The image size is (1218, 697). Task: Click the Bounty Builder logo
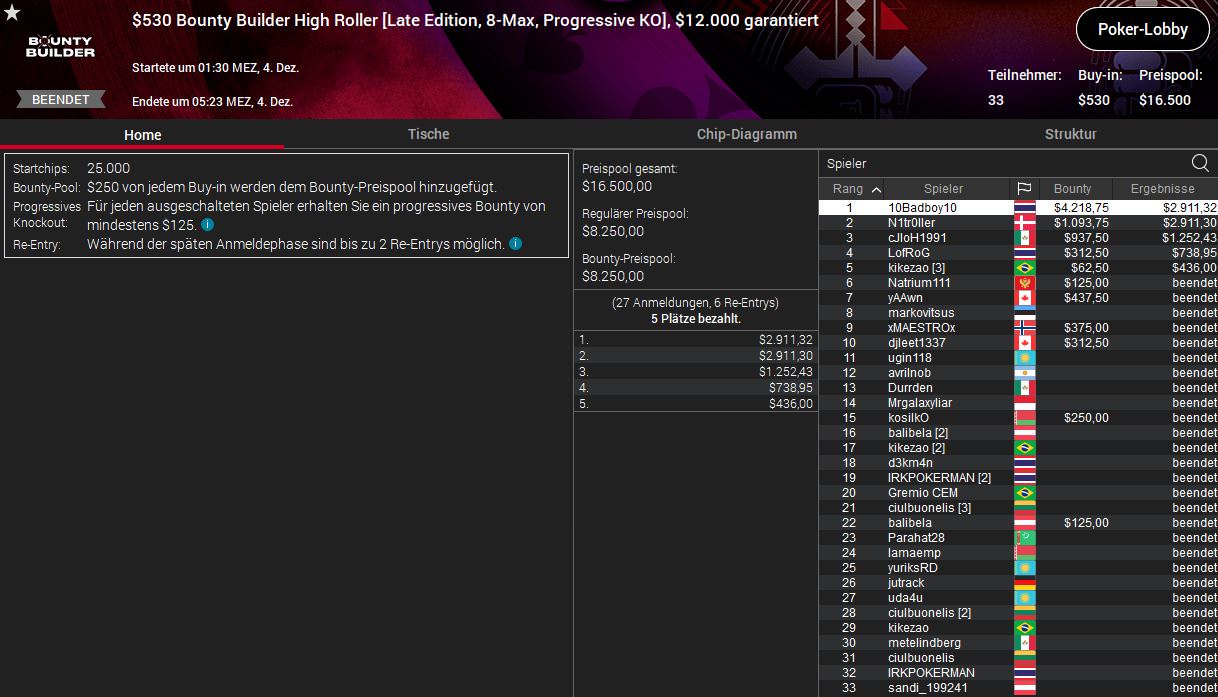point(60,46)
